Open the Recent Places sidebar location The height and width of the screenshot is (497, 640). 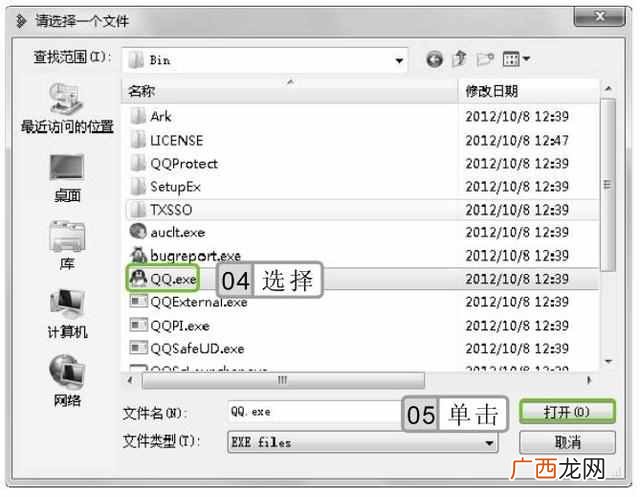click(x=67, y=108)
